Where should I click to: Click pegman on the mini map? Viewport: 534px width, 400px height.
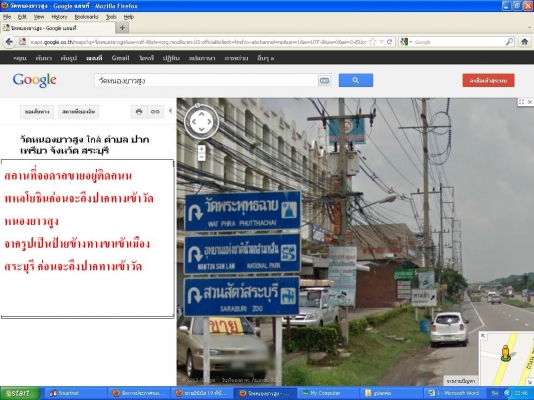pos(506,353)
